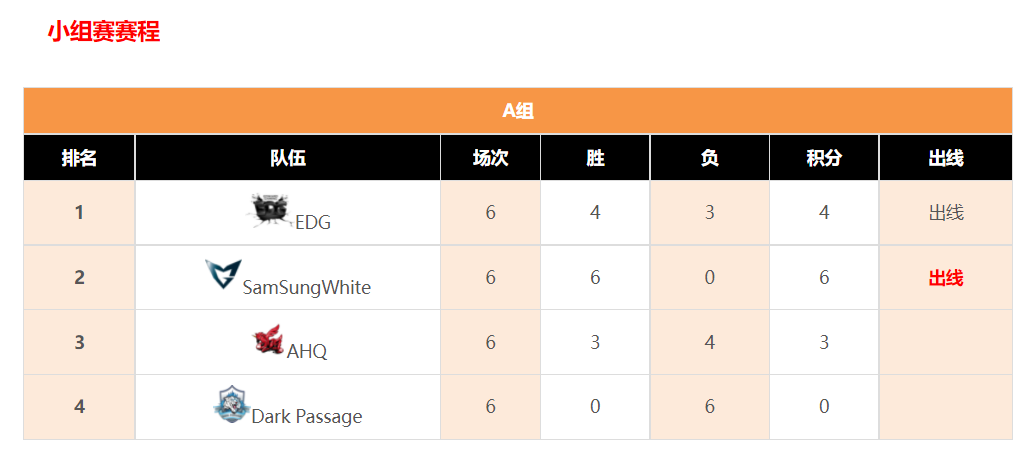Click the 小组赛赛程 red heading
This screenshot has height=457, width=1034.
click(x=104, y=32)
